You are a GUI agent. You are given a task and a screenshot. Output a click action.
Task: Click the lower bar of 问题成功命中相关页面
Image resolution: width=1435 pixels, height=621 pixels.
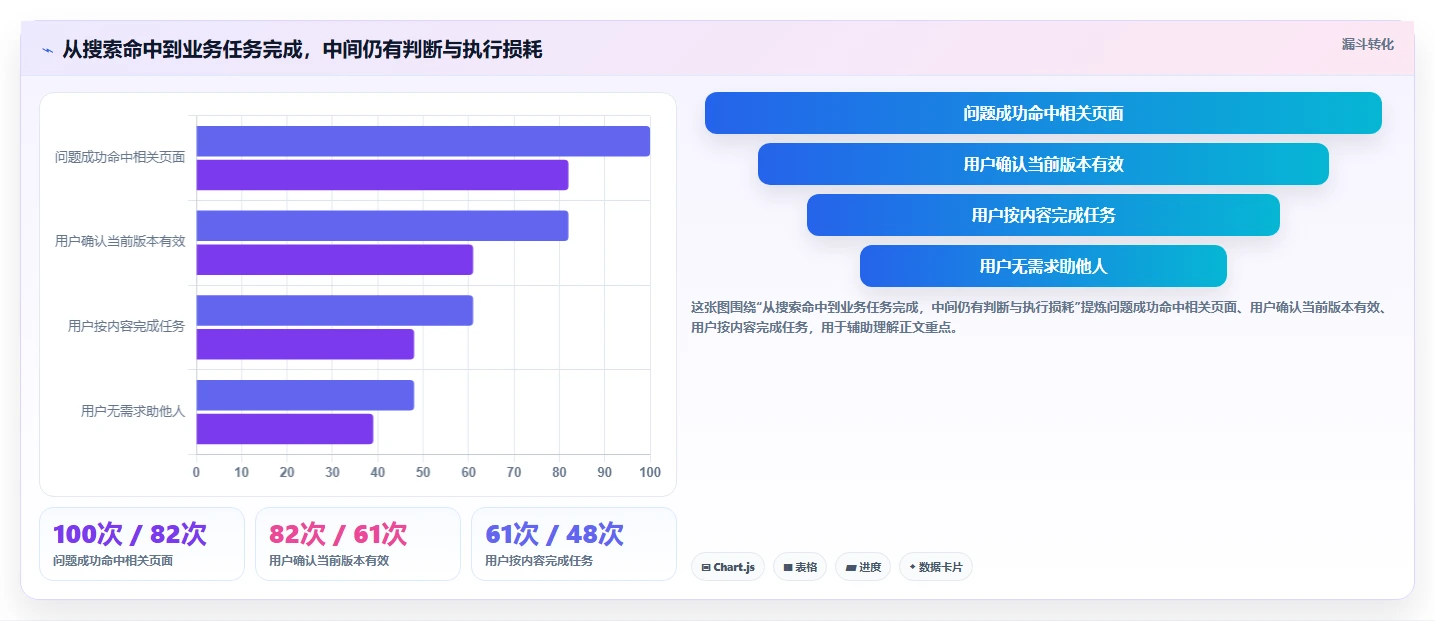click(x=382, y=175)
